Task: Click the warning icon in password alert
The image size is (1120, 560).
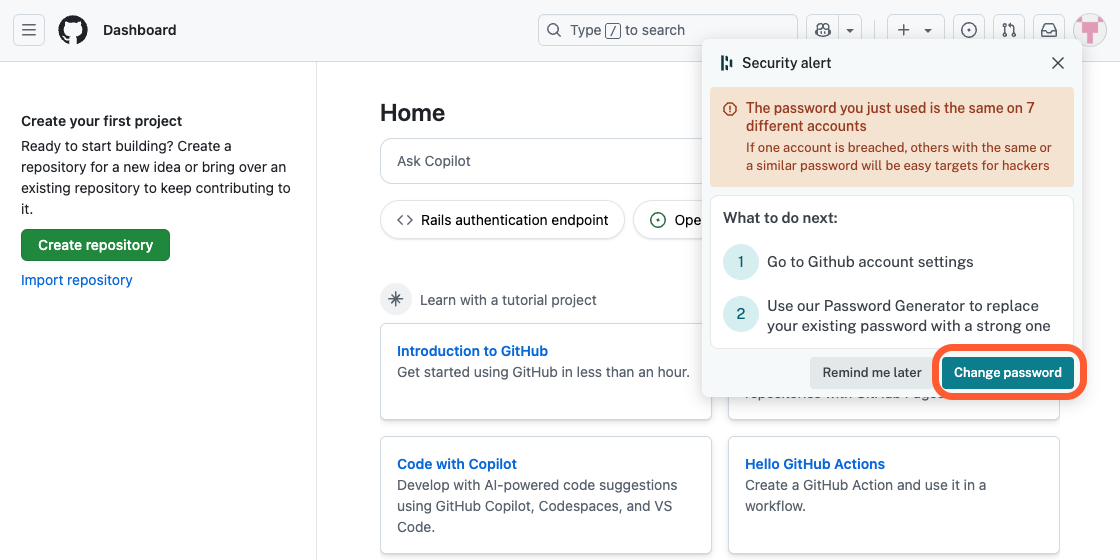Action: [729, 109]
